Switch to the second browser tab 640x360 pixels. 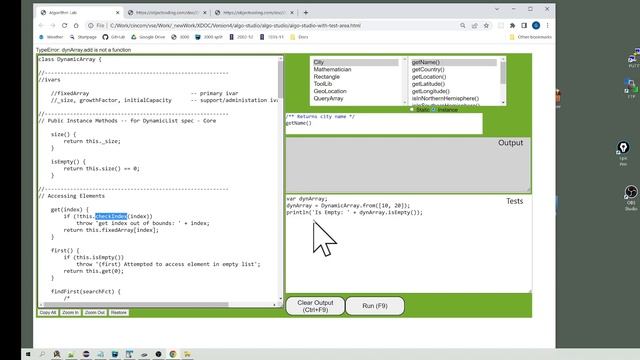click(167, 13)
